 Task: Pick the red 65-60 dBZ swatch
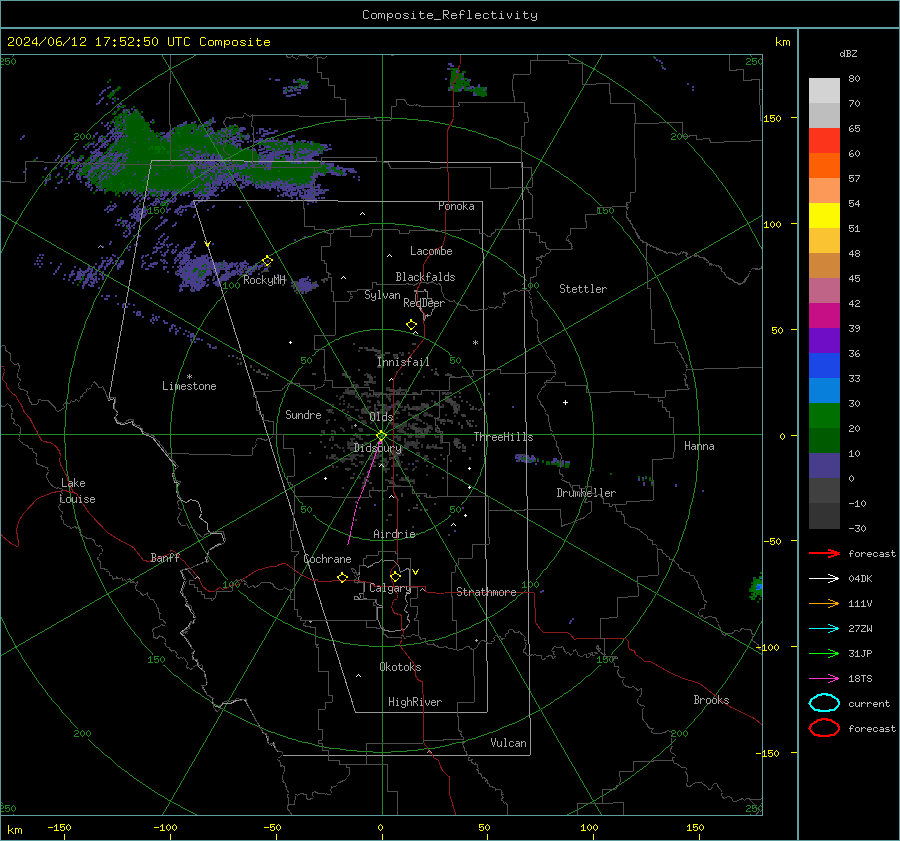824,140
